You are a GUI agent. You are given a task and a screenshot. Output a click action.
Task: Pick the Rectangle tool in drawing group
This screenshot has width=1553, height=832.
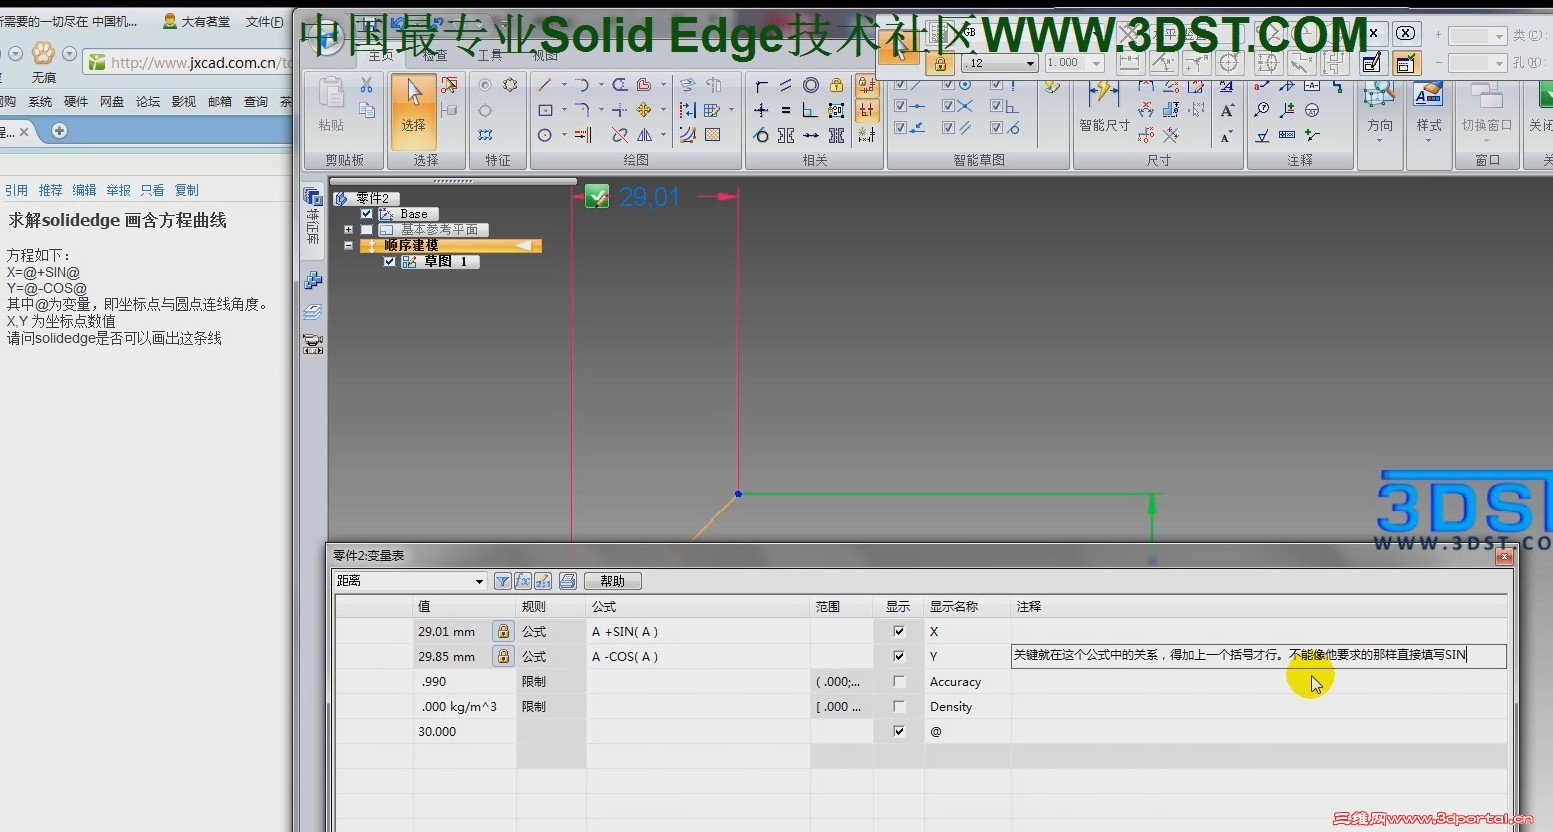545,110
